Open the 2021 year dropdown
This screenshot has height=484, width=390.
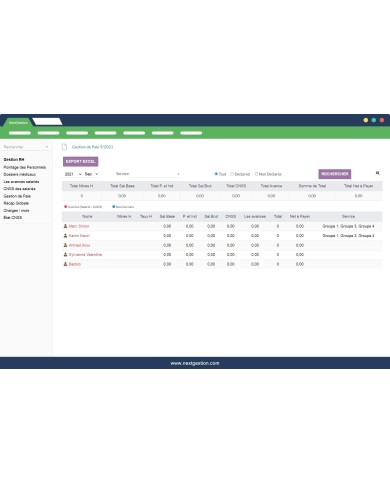(73, 174)
